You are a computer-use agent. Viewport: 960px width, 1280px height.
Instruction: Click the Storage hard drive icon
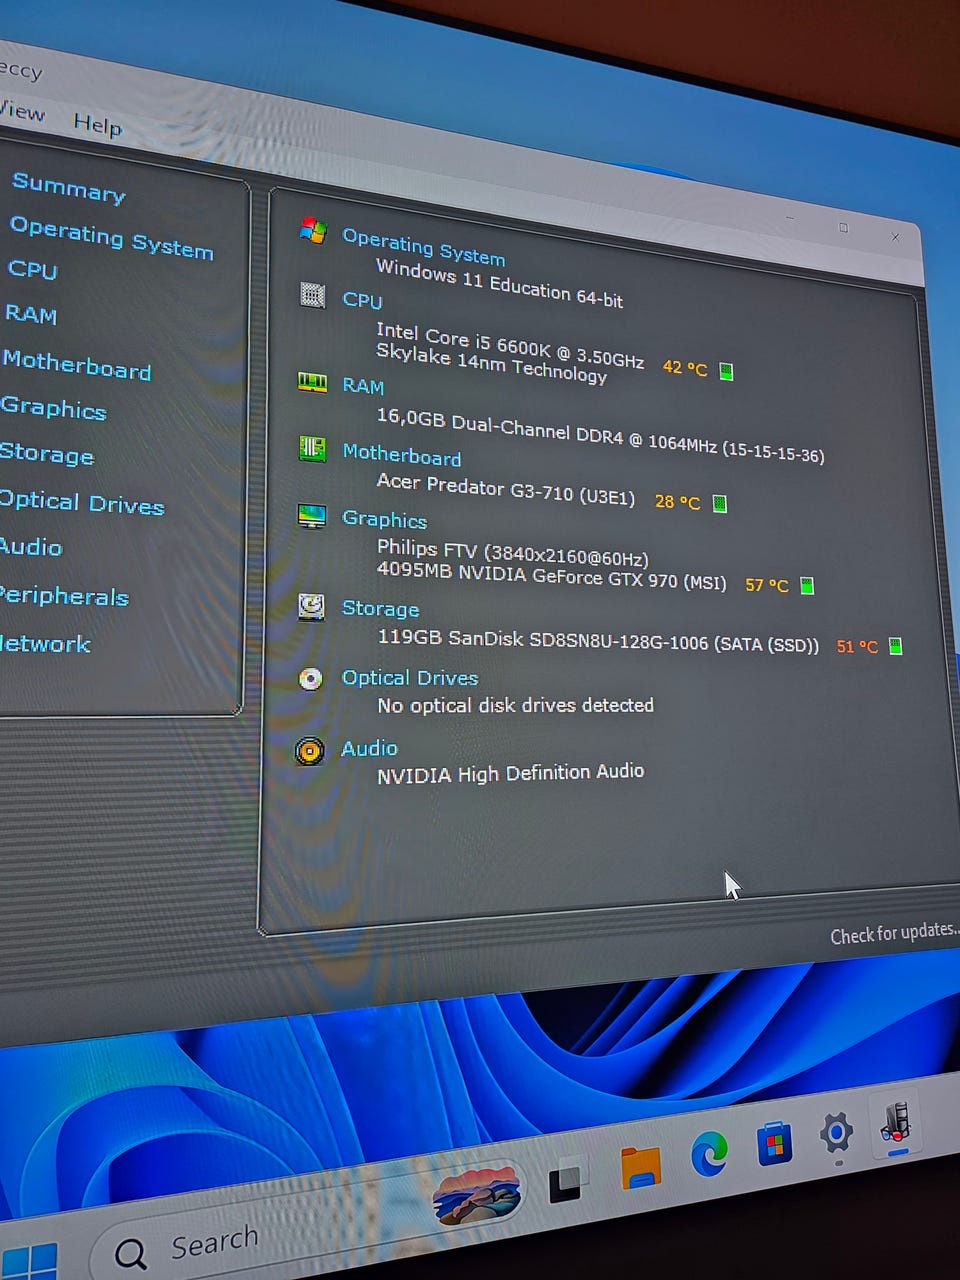tap(312, 606)
